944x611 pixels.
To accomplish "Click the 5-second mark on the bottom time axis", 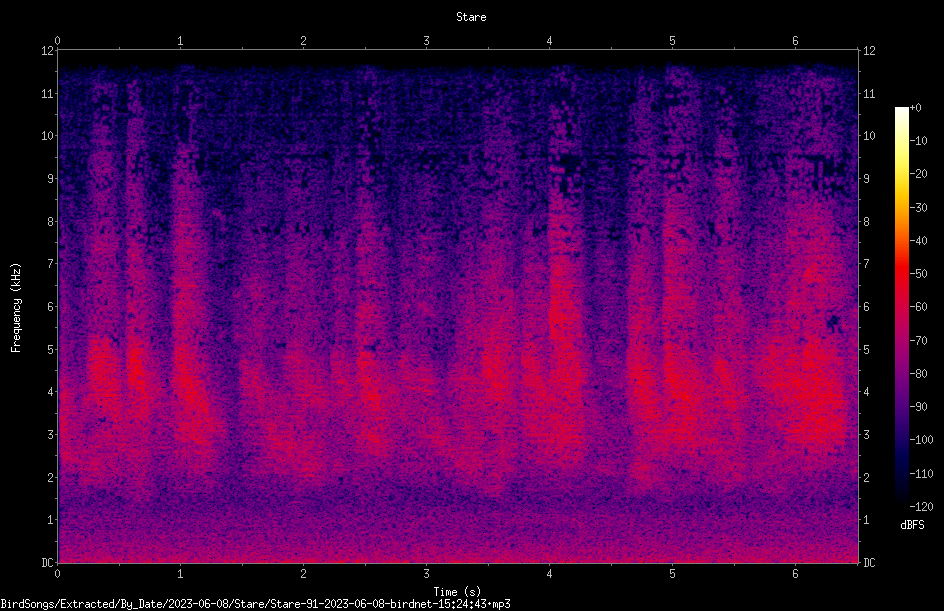I will tap(672, 574).
